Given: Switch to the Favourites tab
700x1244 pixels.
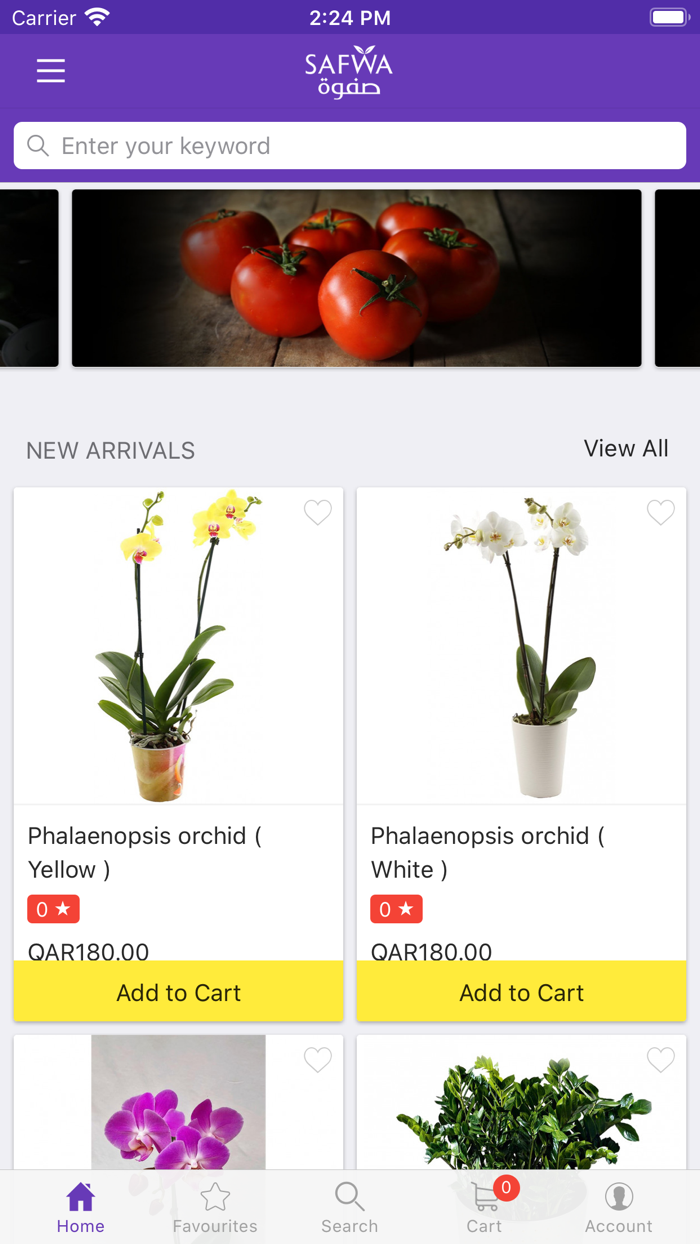Looking at the screenshot, I should click(x=215, y=1207).
